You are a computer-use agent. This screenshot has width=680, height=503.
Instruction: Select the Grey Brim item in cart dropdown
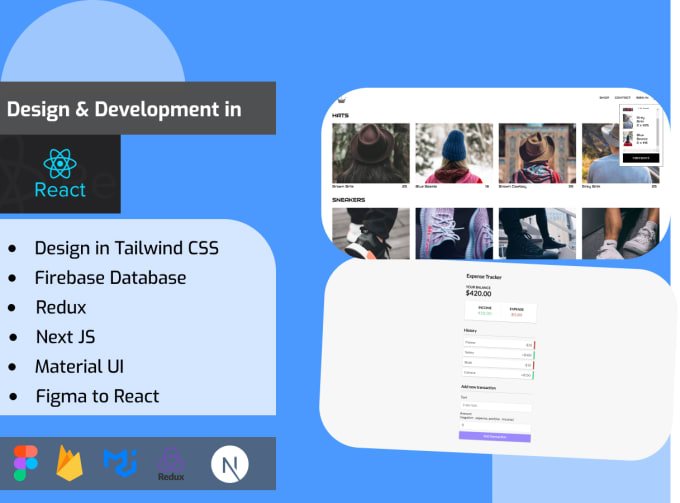pyautogui.click(x=636, y=121)
